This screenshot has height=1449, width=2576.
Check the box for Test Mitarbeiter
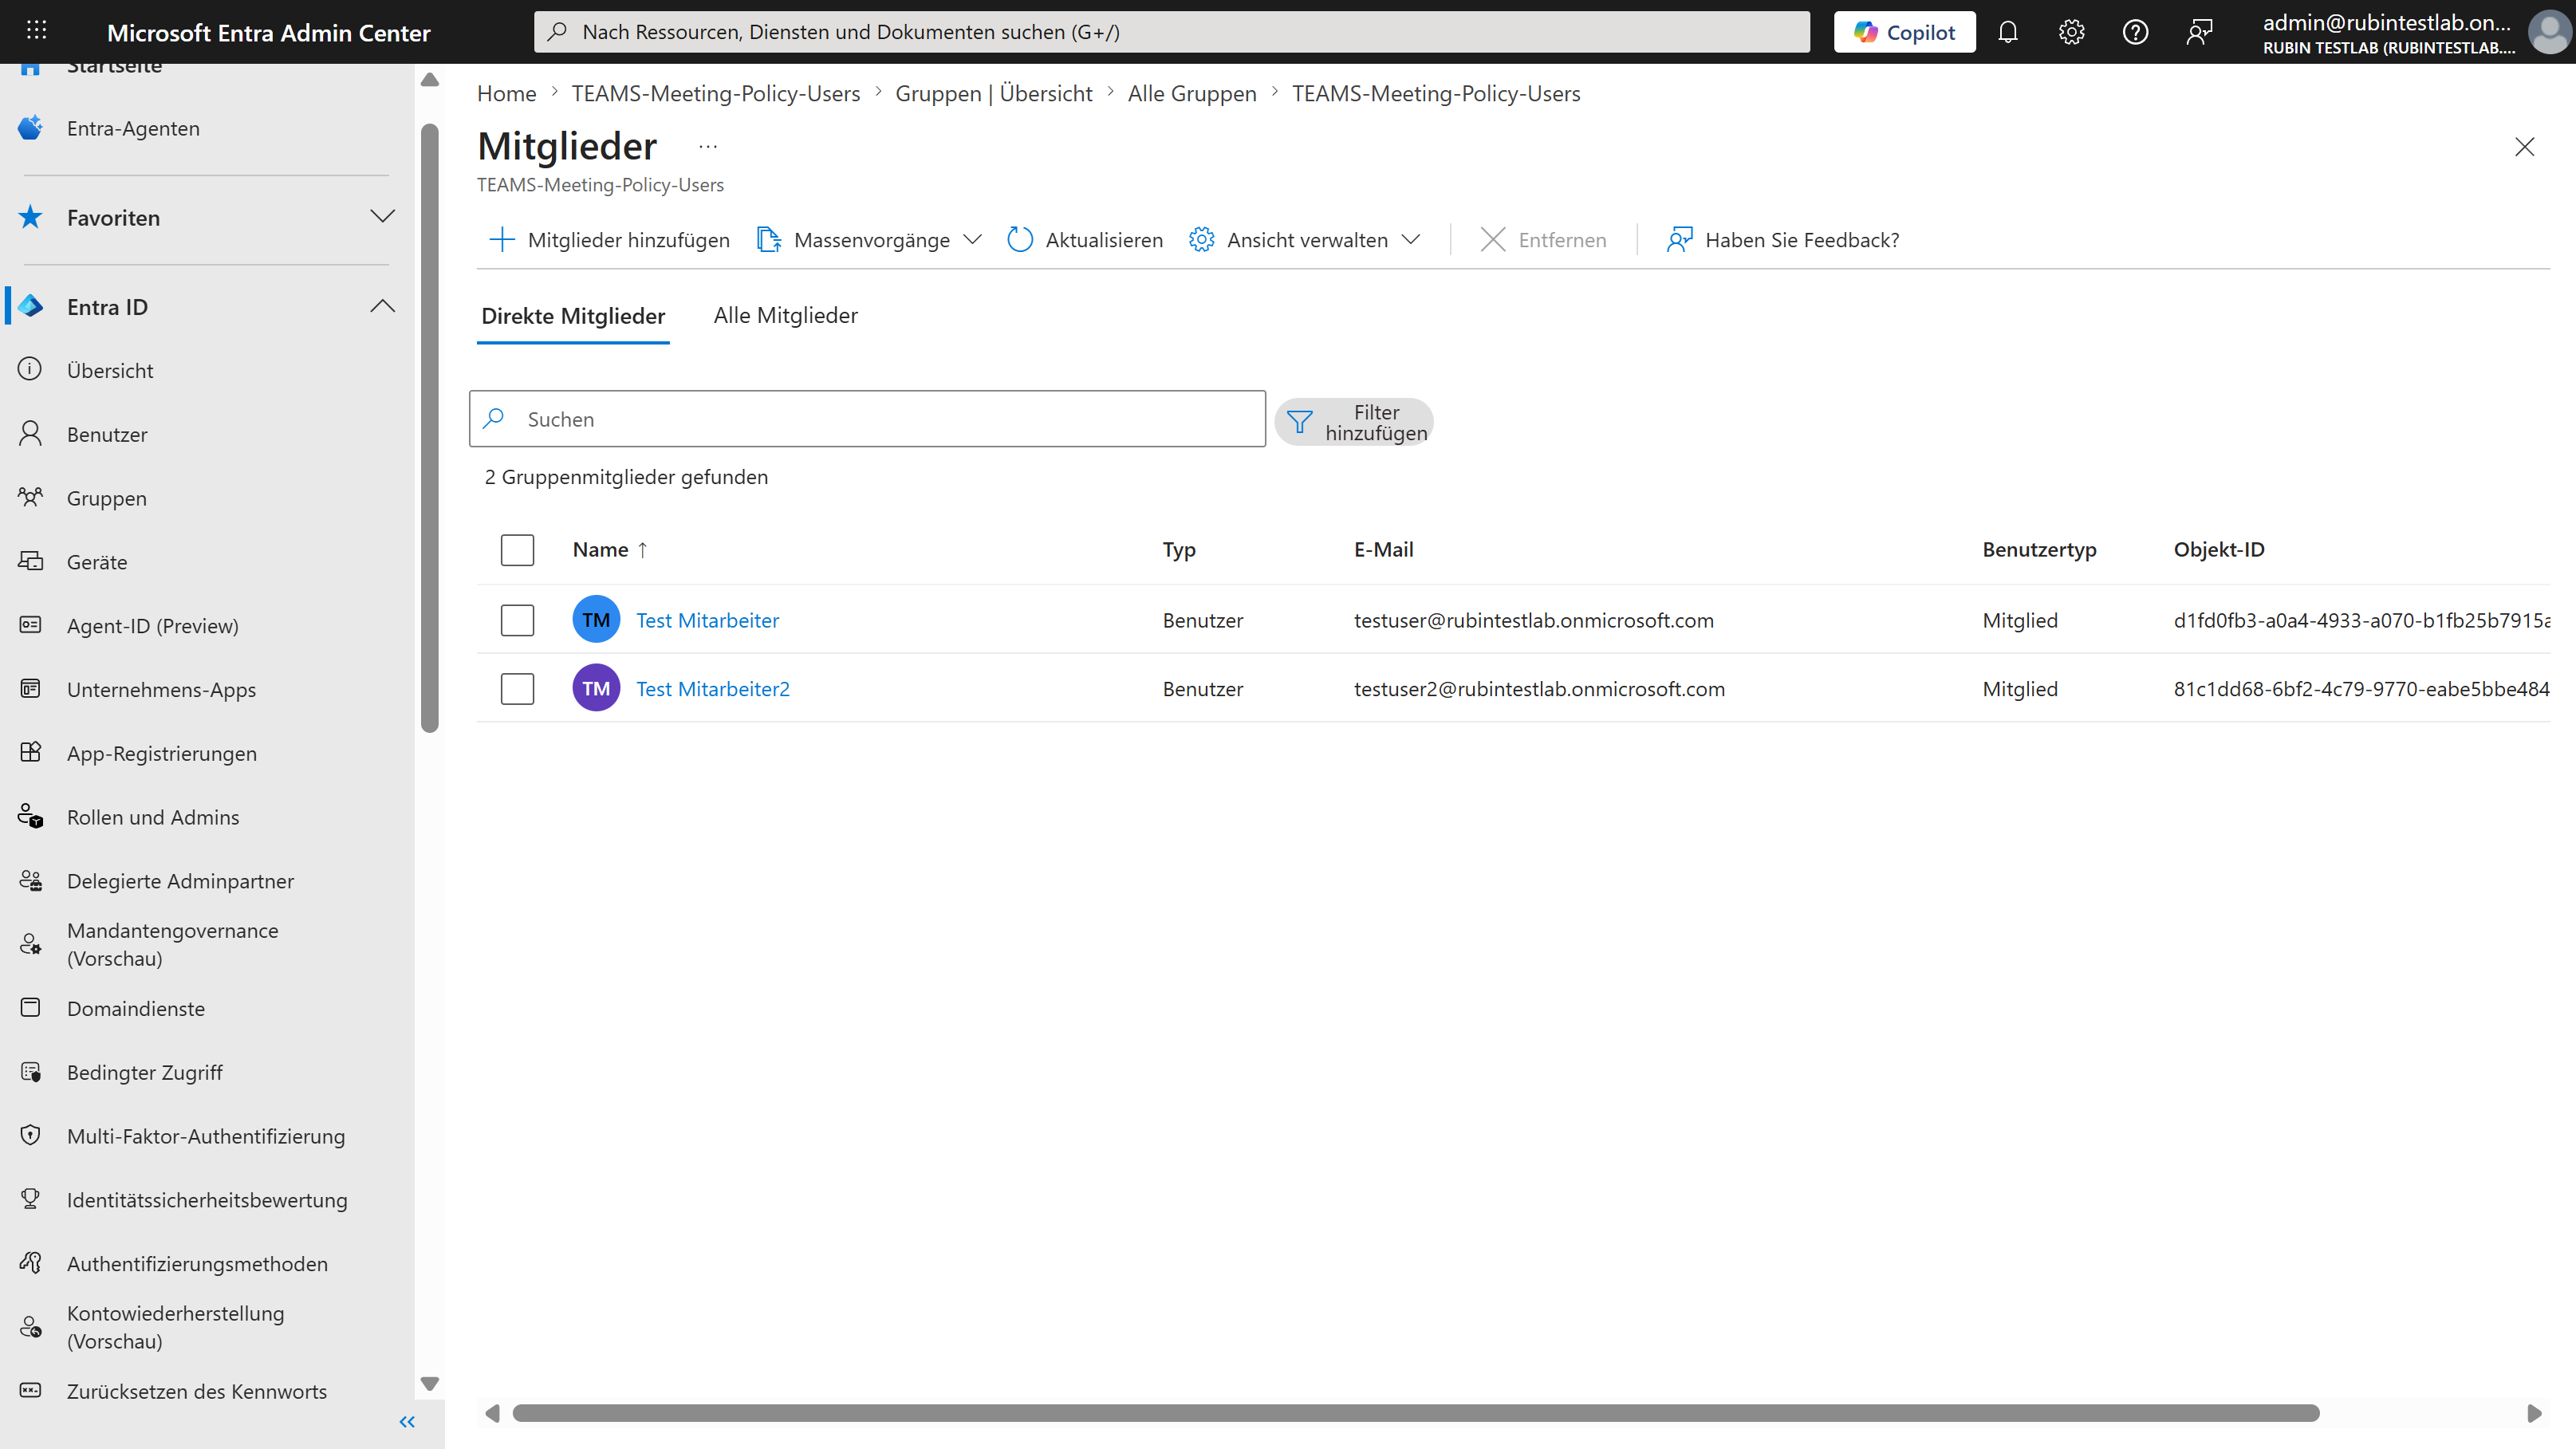click(517, 620)
